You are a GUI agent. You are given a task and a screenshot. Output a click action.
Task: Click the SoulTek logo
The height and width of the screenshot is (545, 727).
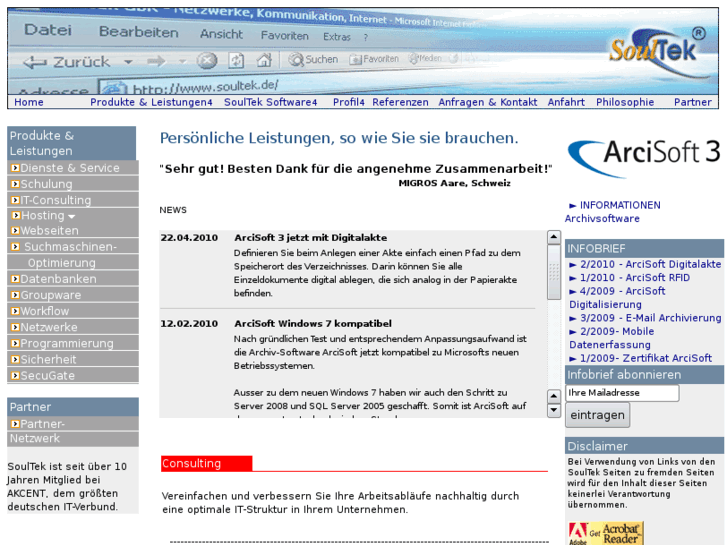(657, 51)
